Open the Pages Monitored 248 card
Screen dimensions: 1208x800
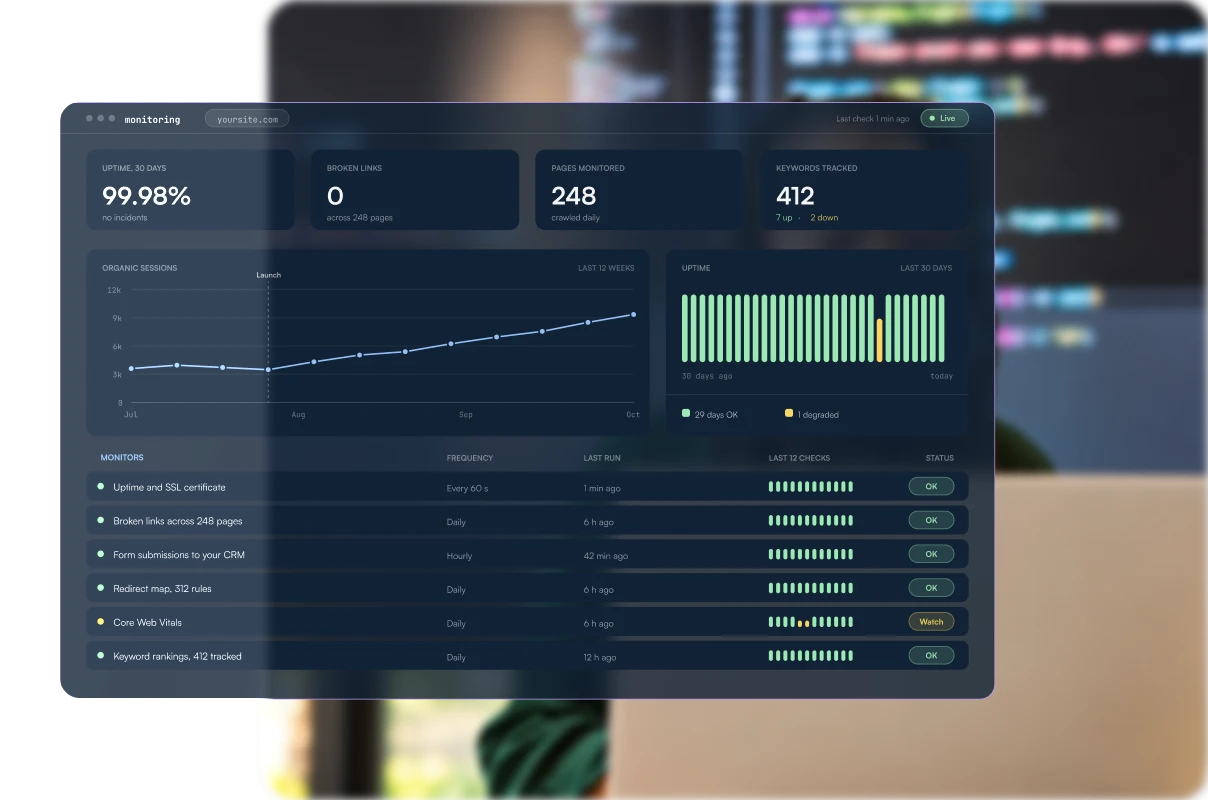click(639, 190)
